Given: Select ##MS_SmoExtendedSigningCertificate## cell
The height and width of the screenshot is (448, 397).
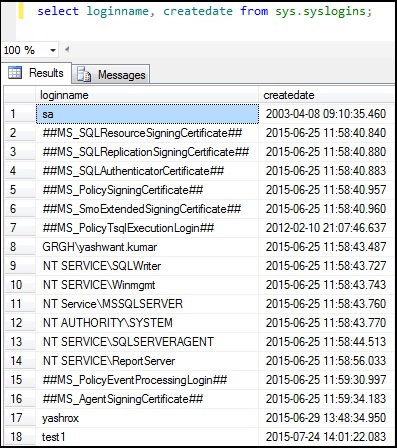Looking at the screenshot, I should pos(147,209).
